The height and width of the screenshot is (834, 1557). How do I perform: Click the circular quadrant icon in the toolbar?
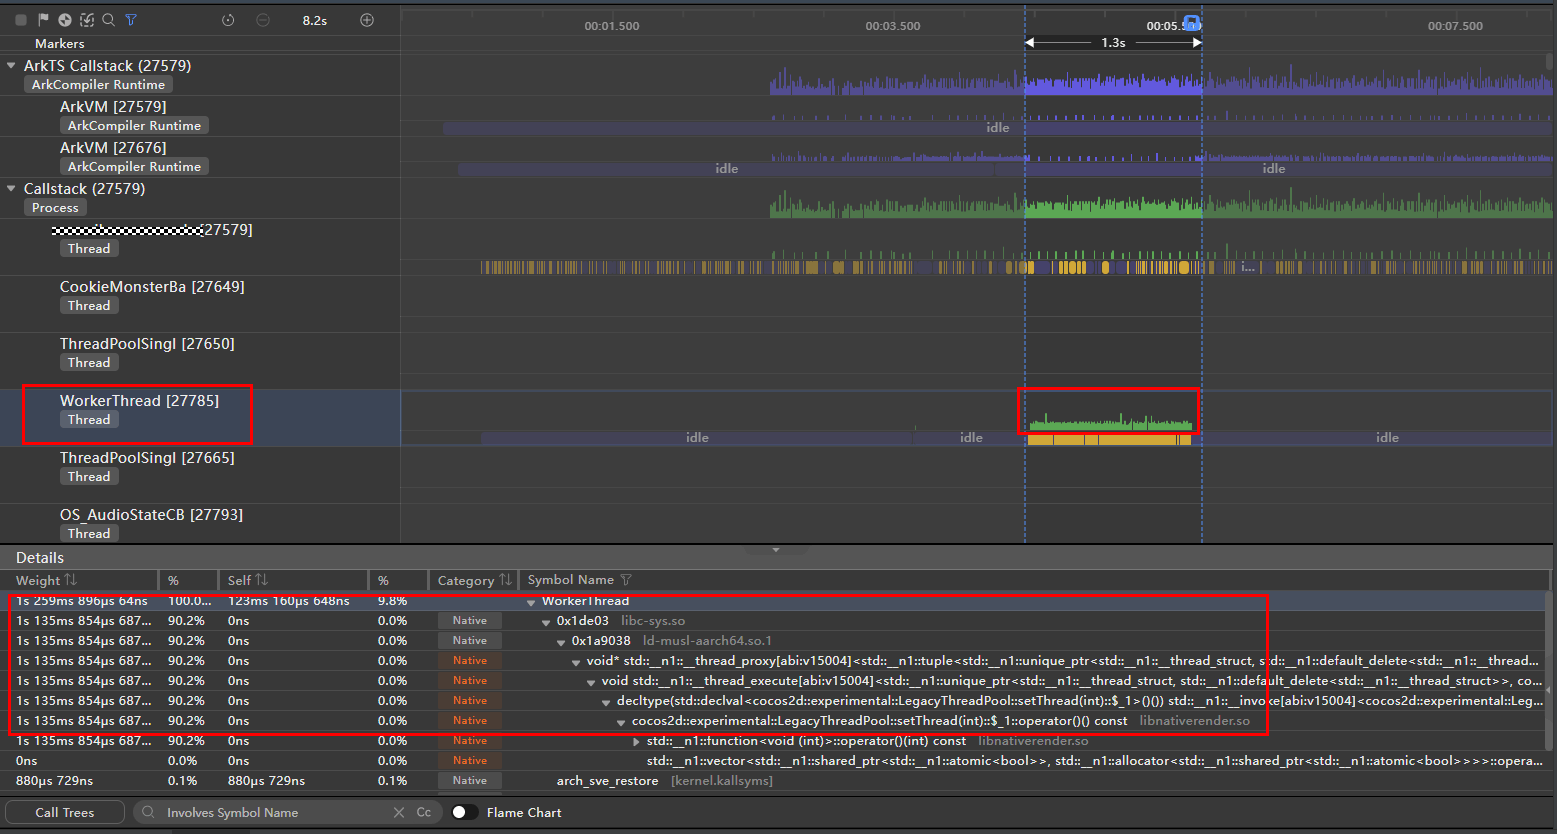[65, 20]
